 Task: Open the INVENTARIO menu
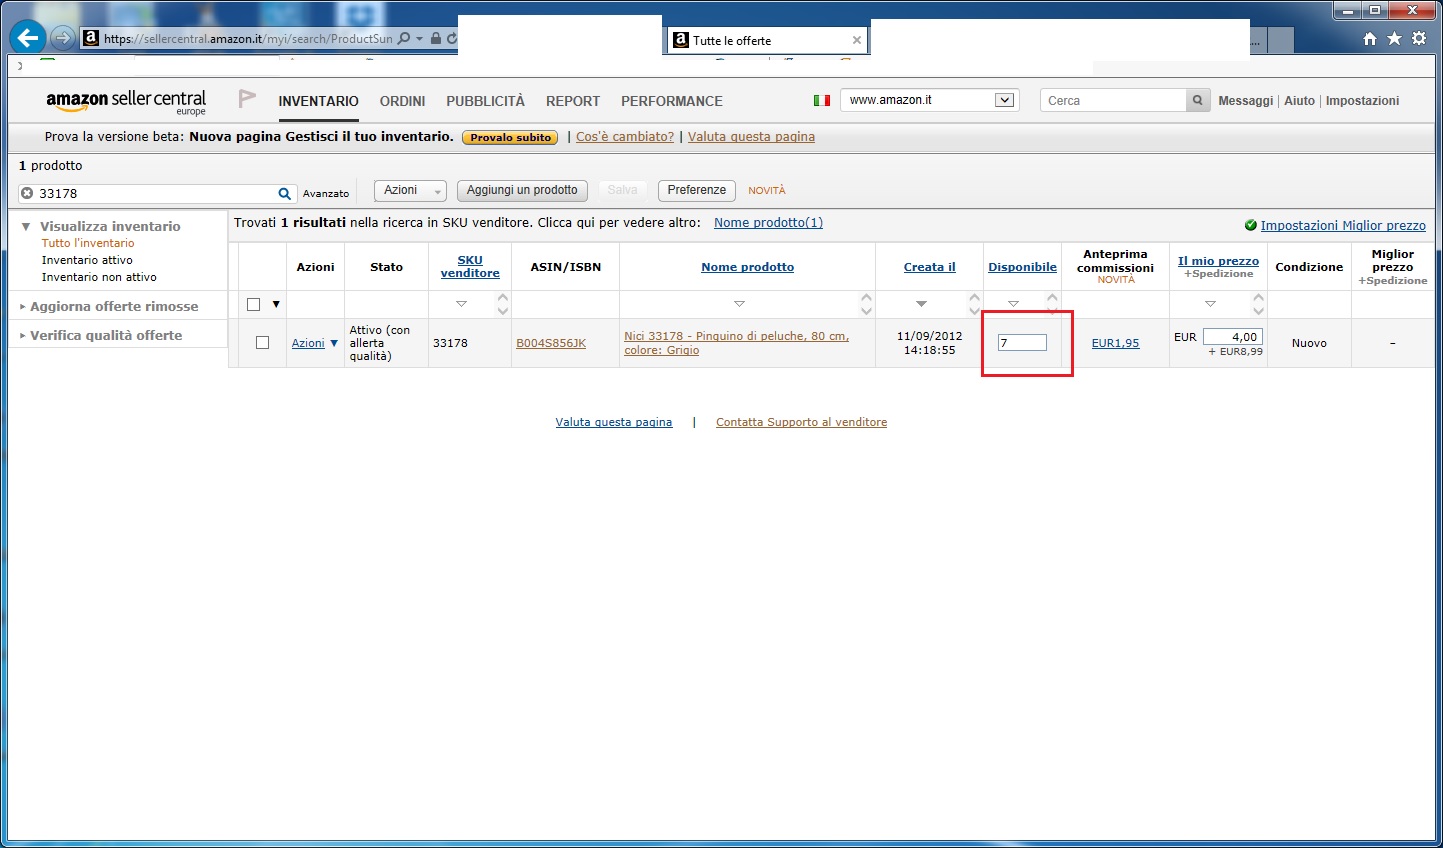[318, 101]
